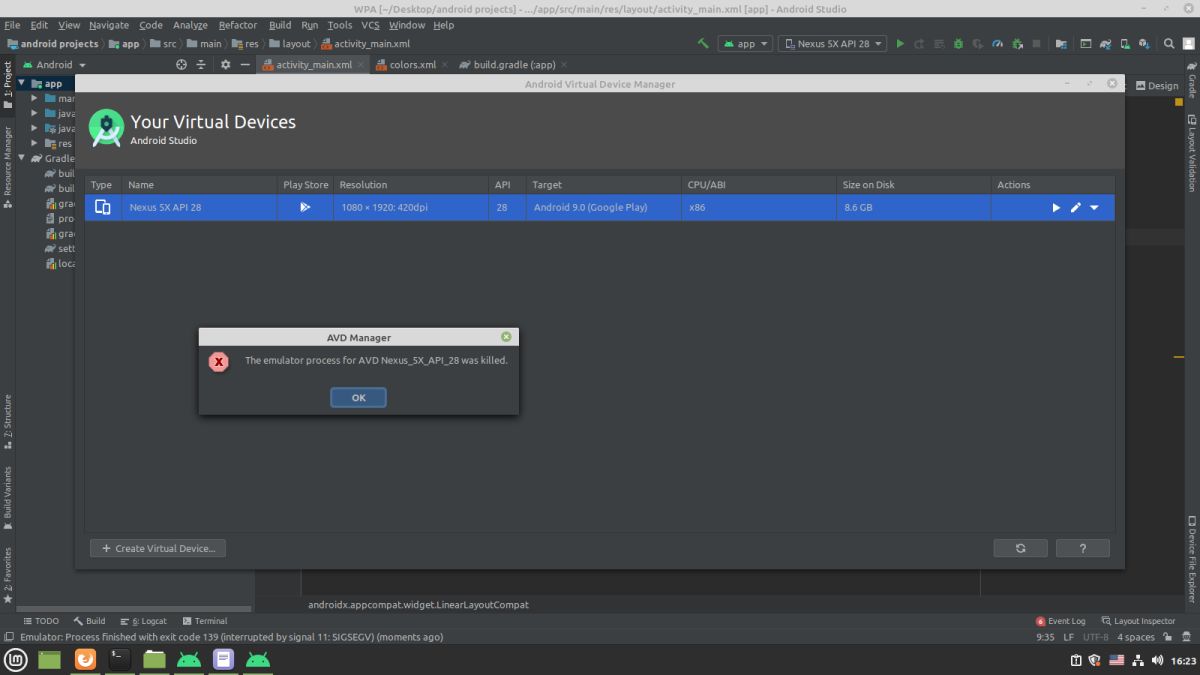1200x675 pixels.
Task: Open the Android project view dropdown
Action: pos(54,64)
